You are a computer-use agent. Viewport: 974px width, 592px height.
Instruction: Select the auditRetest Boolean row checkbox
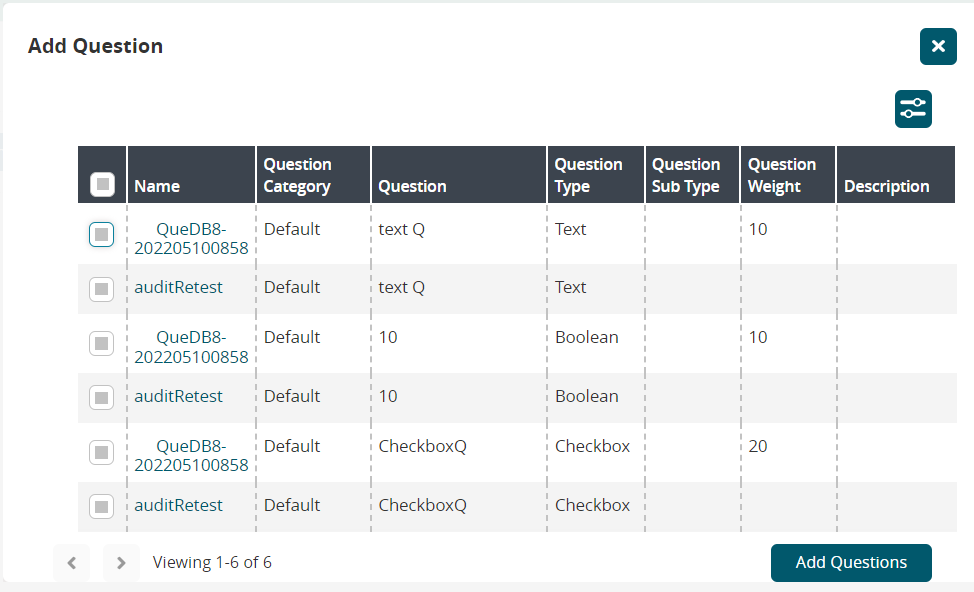(102, 398)
